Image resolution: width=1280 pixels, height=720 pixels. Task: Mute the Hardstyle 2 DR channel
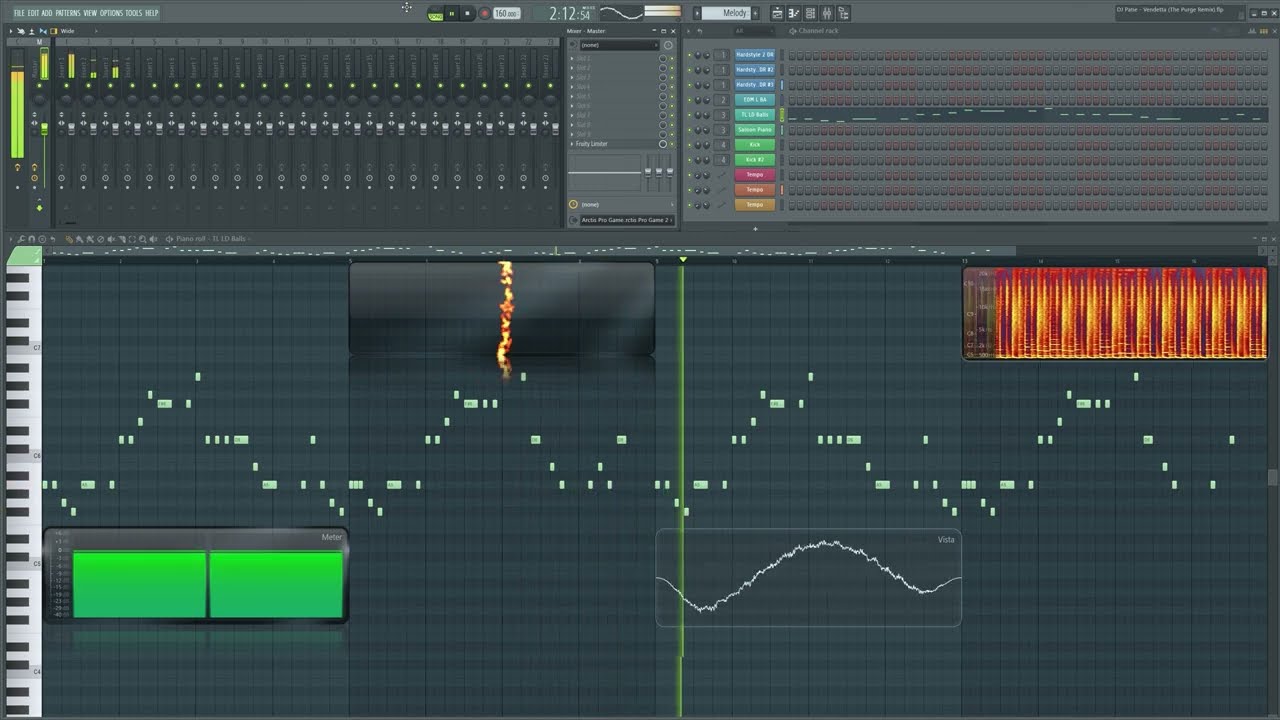click(x=688, y=54)
